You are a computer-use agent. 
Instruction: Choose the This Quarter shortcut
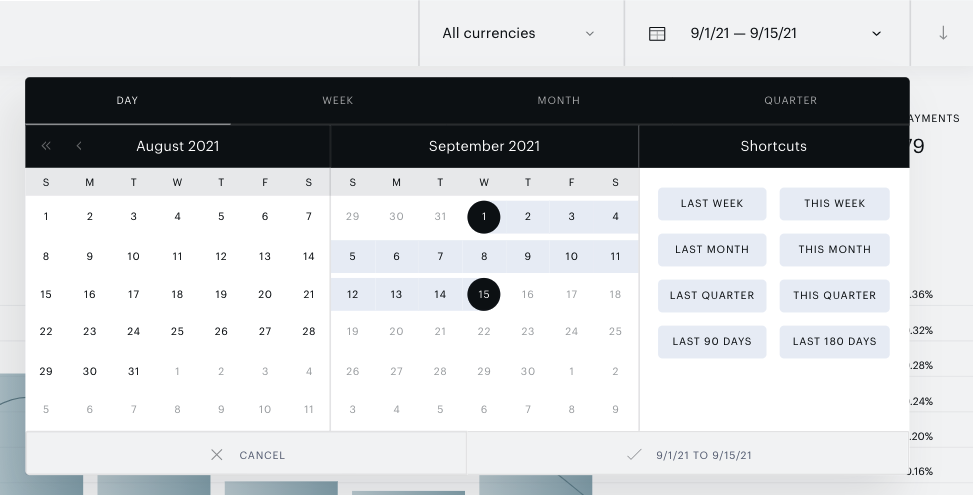click(834, 295)
